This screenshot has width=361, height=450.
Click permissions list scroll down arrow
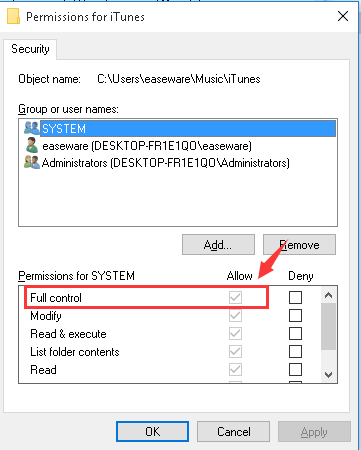(x=328, y=374)
